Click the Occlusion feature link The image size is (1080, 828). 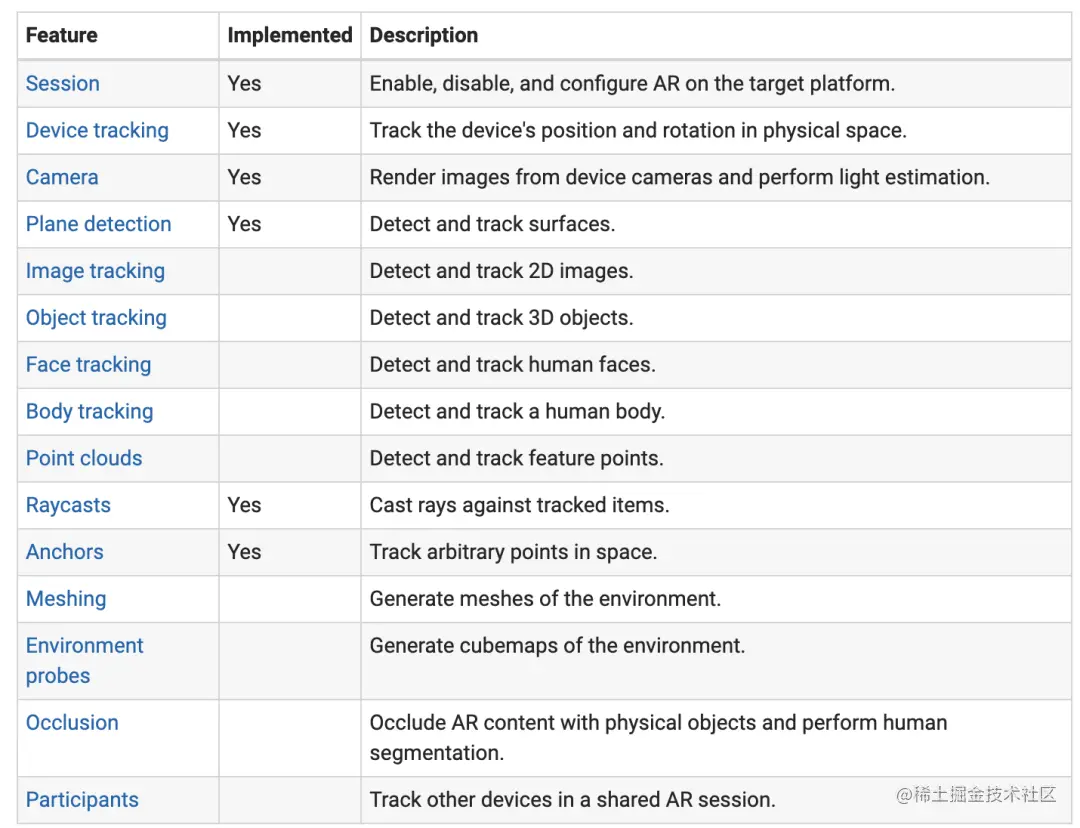pos(72,723)
